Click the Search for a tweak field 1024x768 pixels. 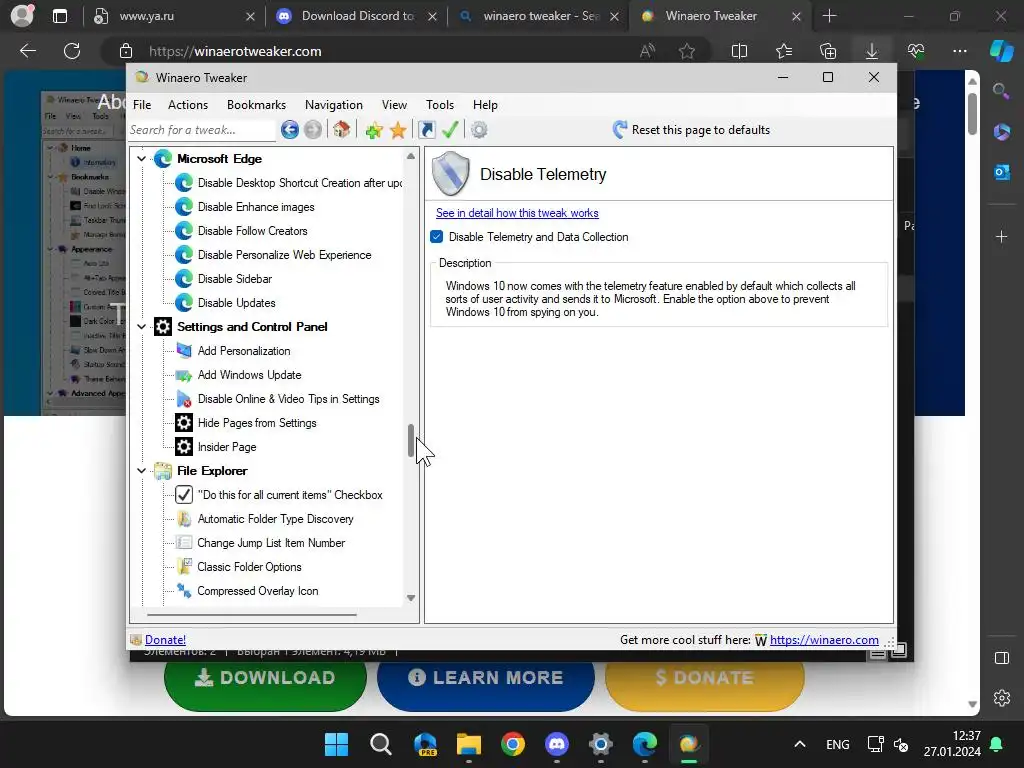202,130
